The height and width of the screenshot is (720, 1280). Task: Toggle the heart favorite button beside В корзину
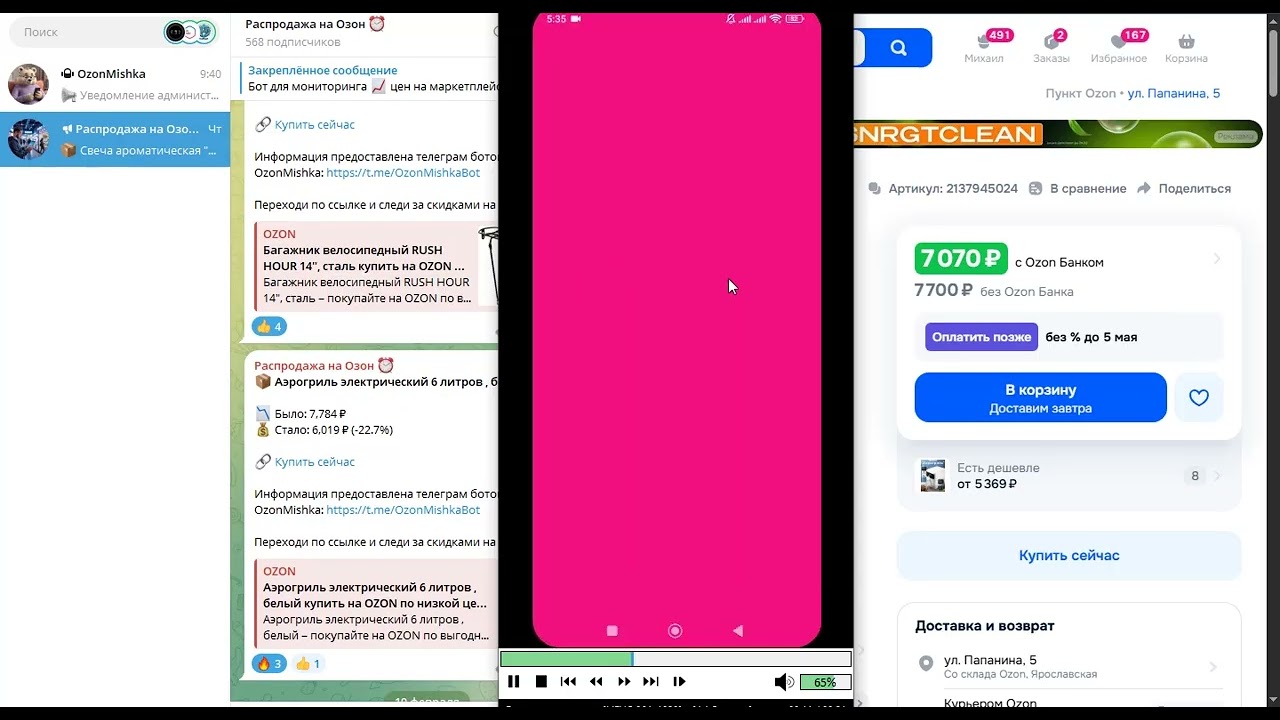(x=1199, y=398)
